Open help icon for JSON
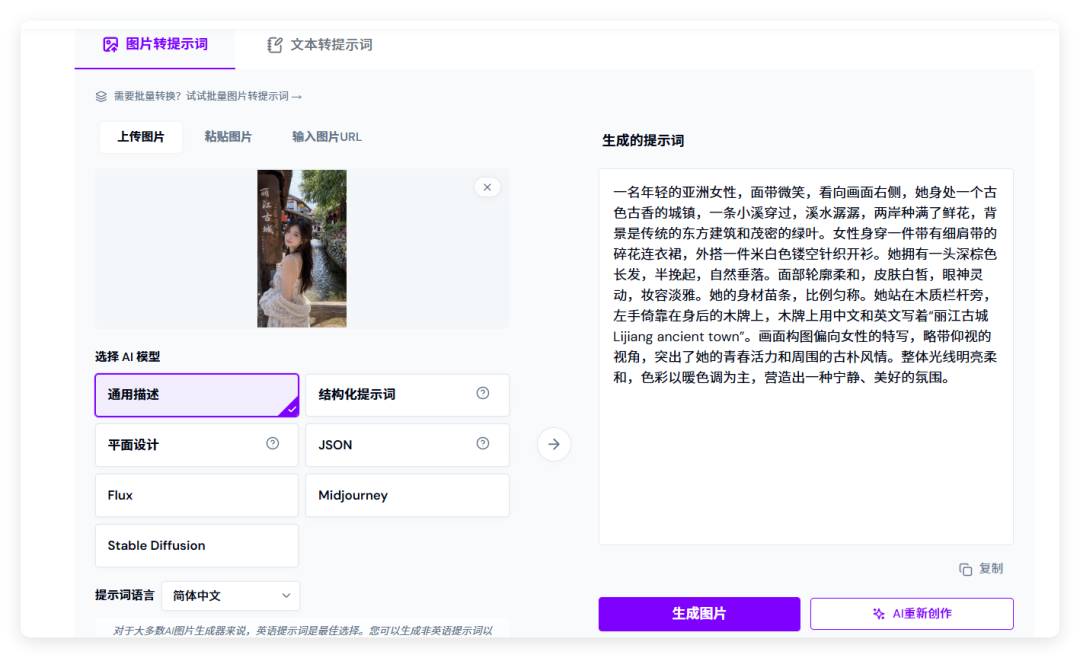 (483, 444)
